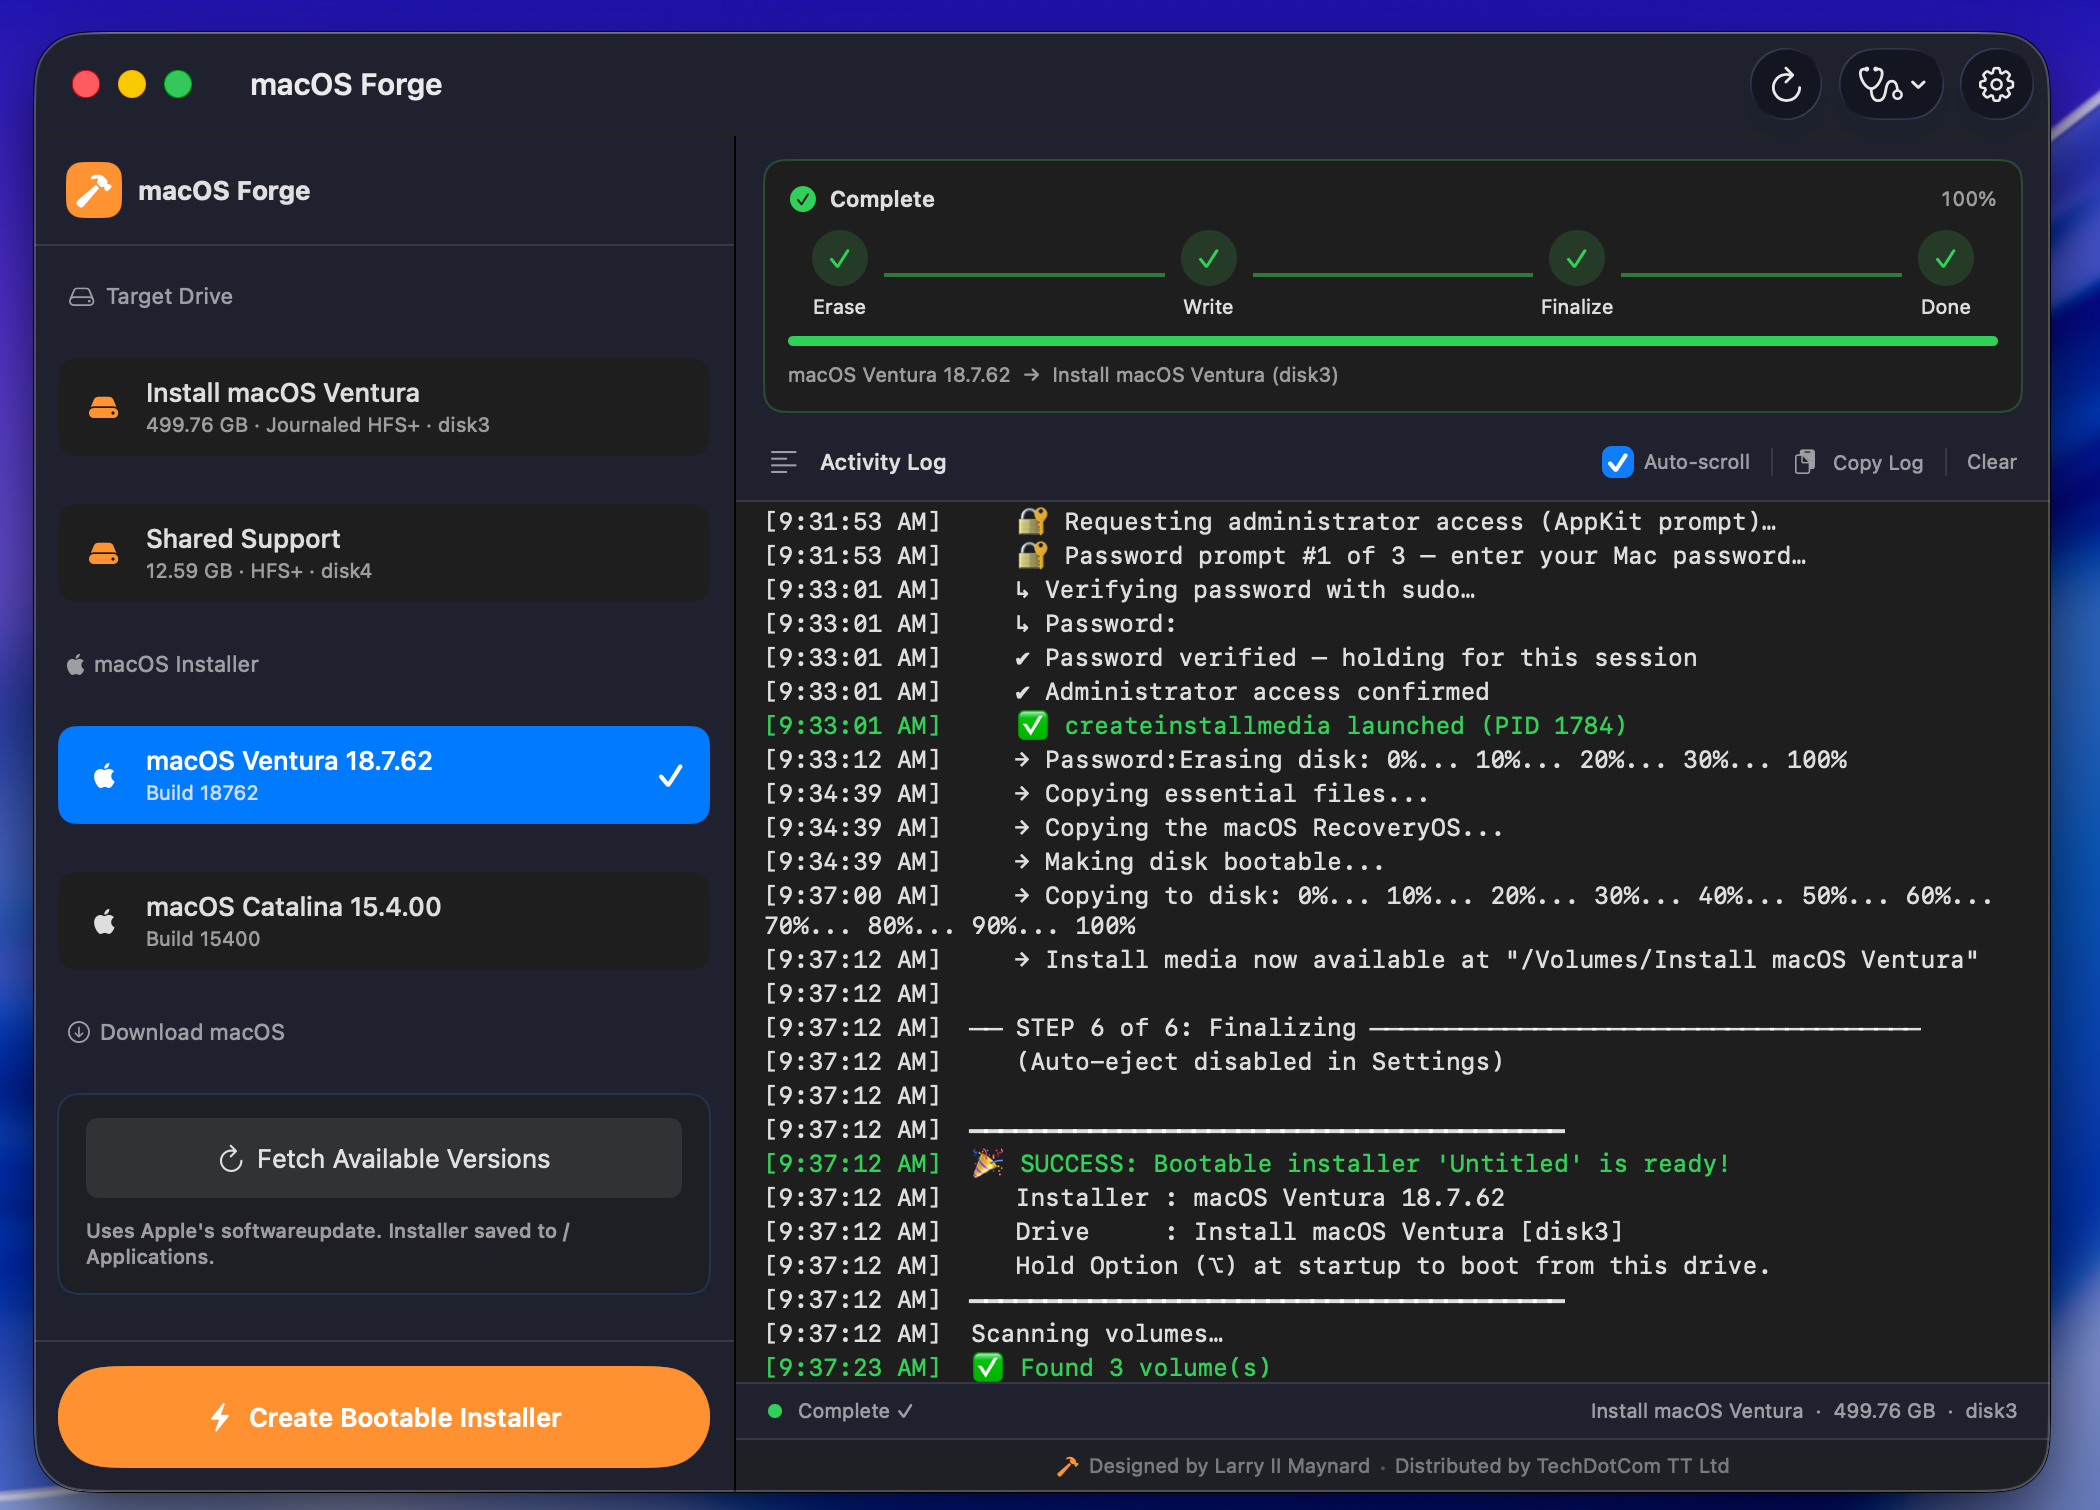2100x1510 pixels.
Task: Click the green progress bar
Action: click(1392, 341)
